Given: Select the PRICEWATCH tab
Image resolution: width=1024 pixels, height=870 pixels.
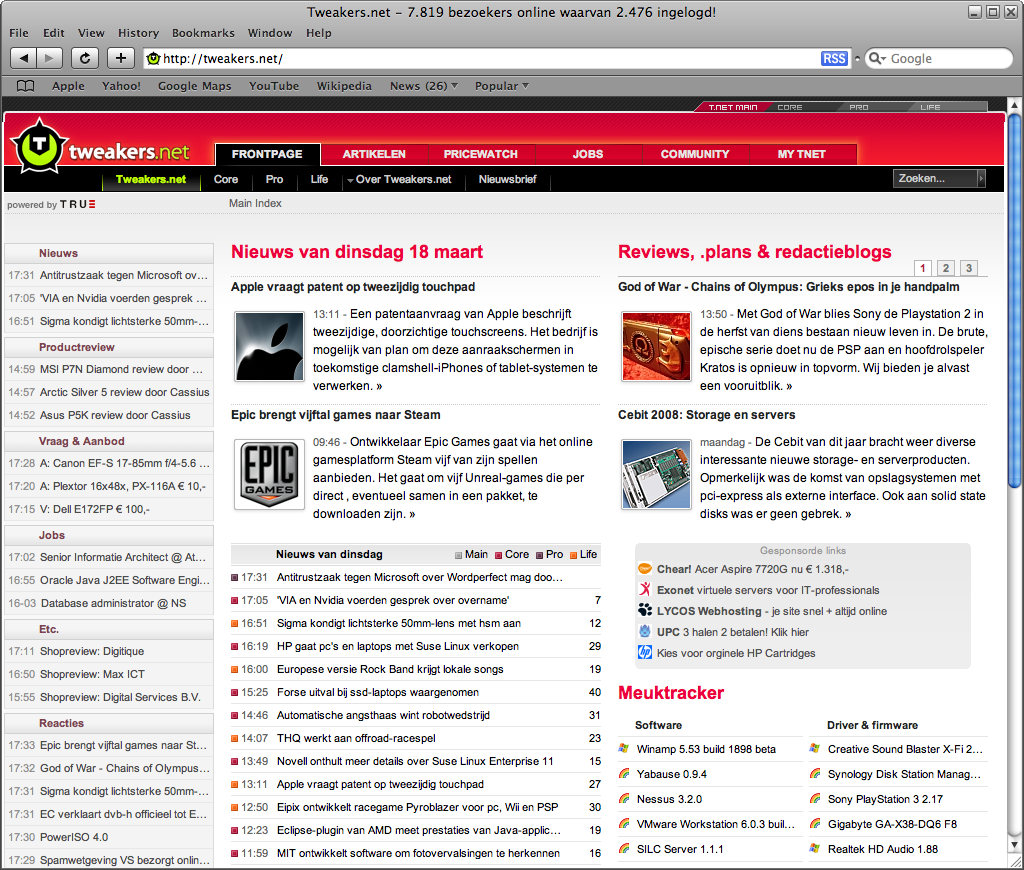Looking at the screenshot, I should coord(481,154).
